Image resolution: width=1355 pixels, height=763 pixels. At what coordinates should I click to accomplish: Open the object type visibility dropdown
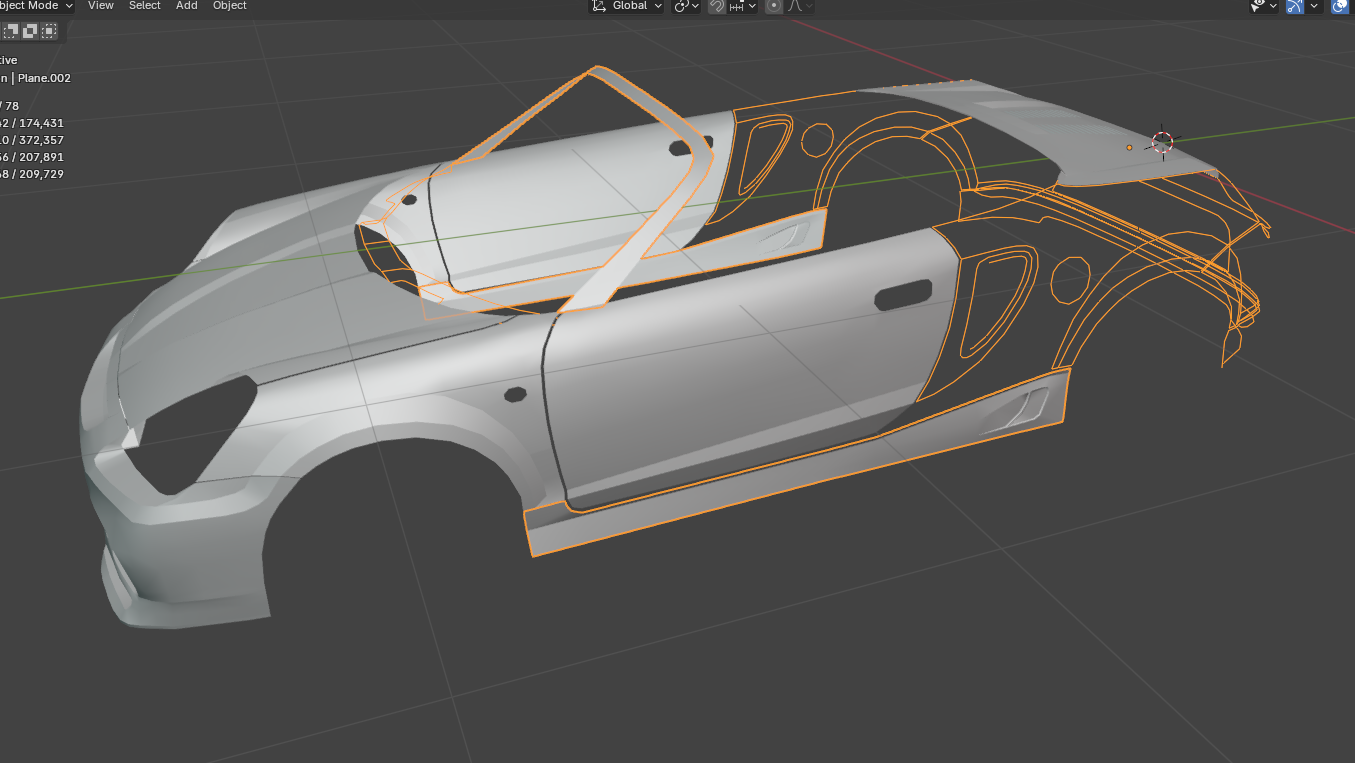click(x=1264, y=6)
